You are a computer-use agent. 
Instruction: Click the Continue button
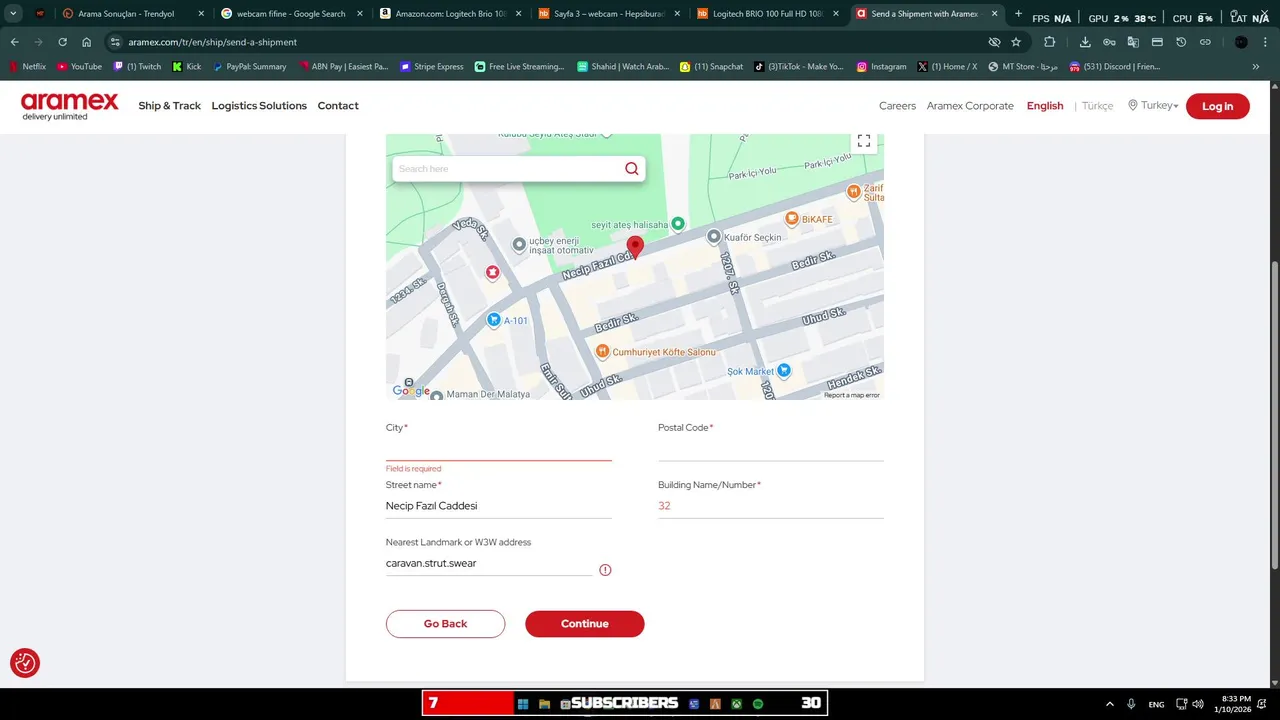tap(585, 624)
